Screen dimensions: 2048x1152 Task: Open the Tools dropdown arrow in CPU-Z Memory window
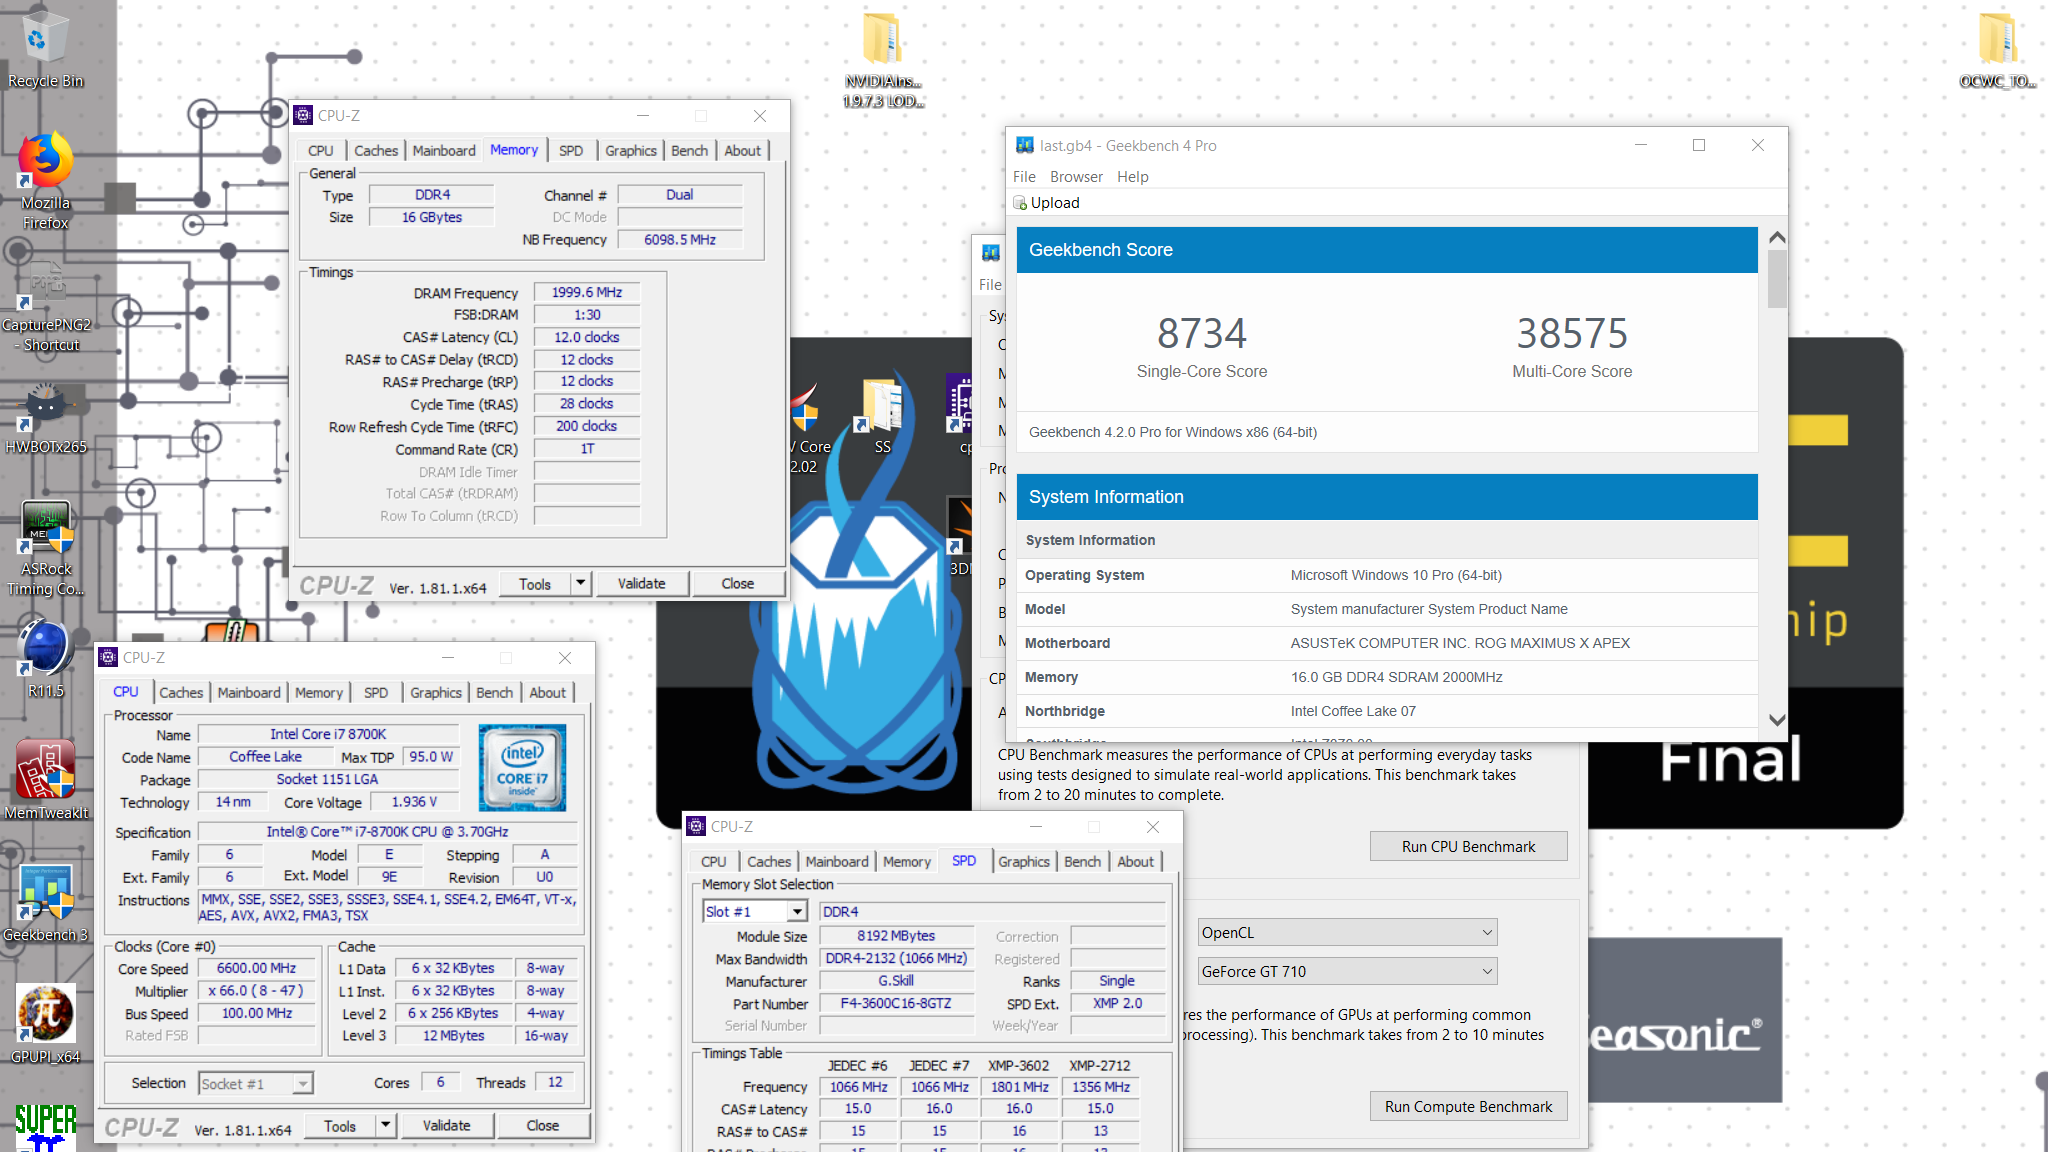pos(581,583)
